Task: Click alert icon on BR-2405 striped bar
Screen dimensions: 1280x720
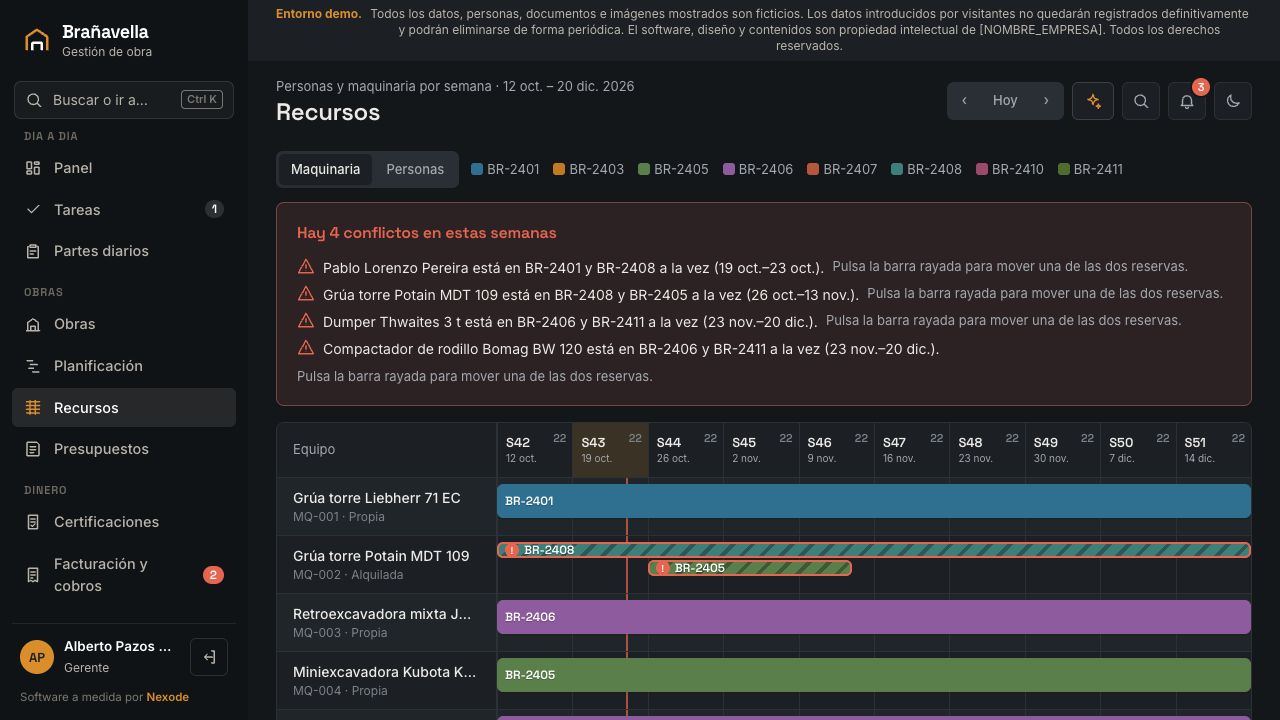Action: 662,568
